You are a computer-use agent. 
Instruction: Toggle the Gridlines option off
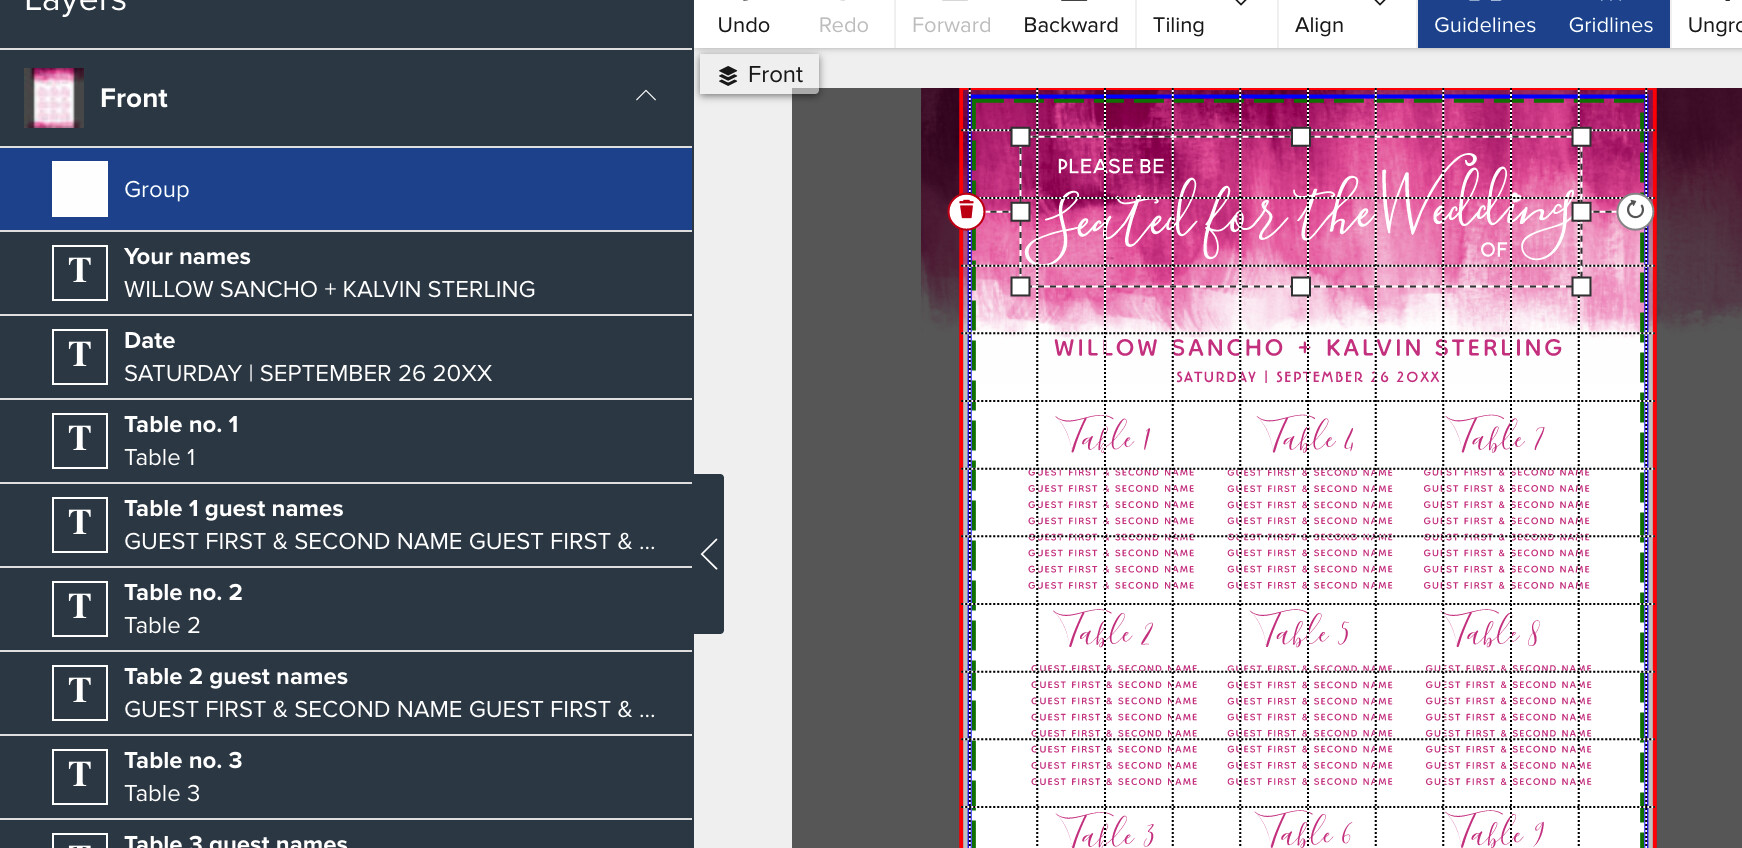pos(1610,24)
